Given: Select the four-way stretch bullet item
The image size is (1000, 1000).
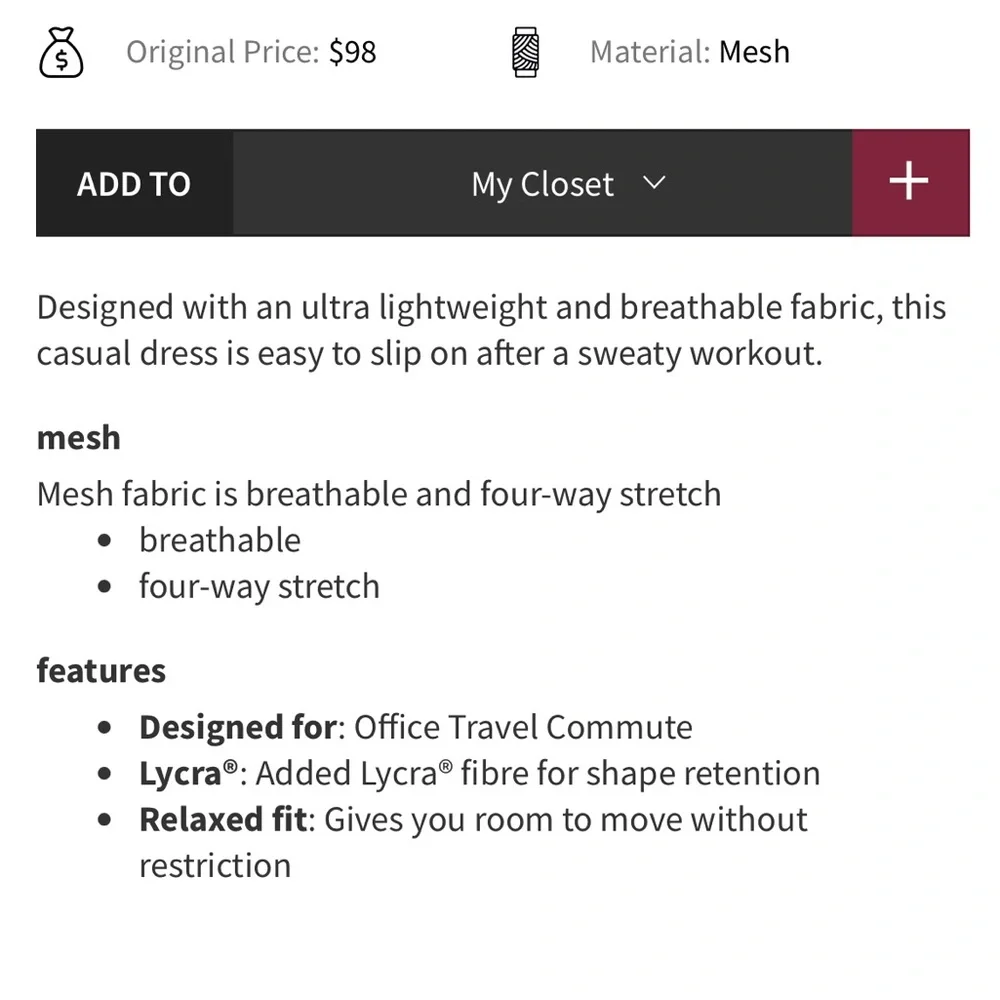Looking at the screenshot, I should pyautogui.click(x=260, y=587).
